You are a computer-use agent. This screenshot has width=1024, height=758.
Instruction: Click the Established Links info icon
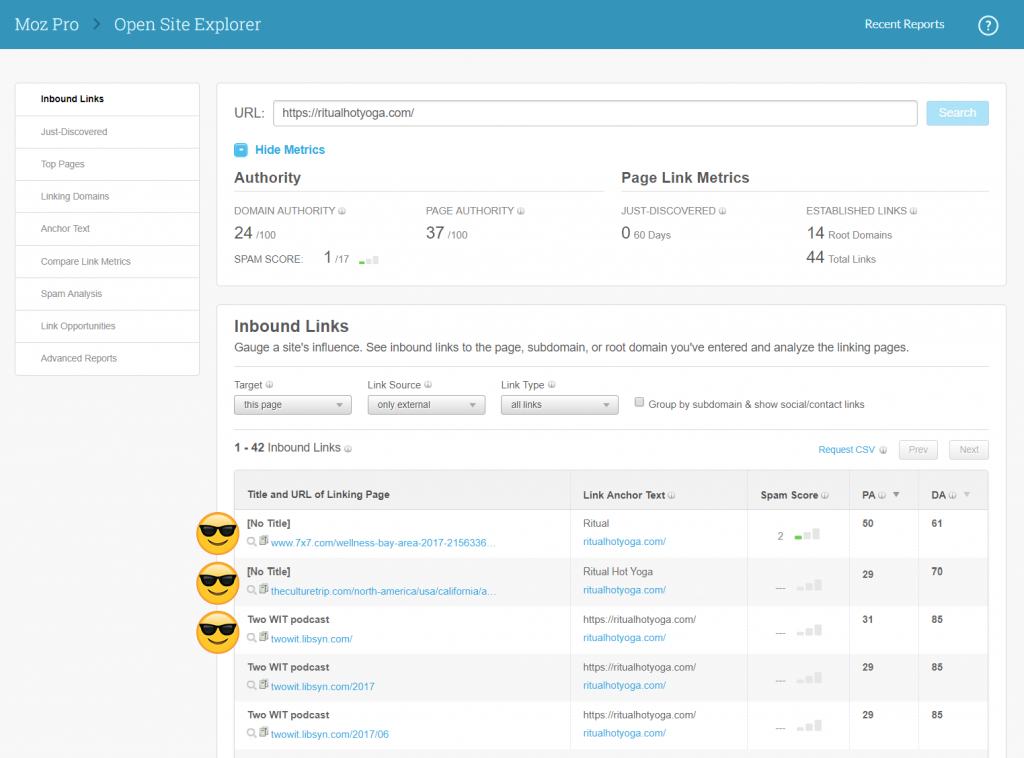(914, 212)
